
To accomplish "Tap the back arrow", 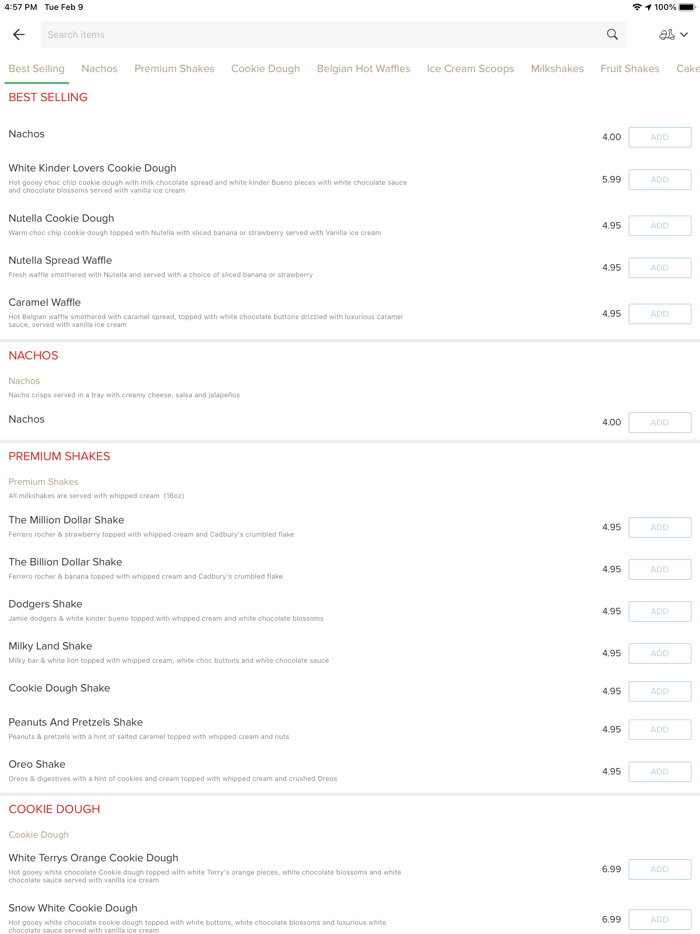I will point(19,35).
